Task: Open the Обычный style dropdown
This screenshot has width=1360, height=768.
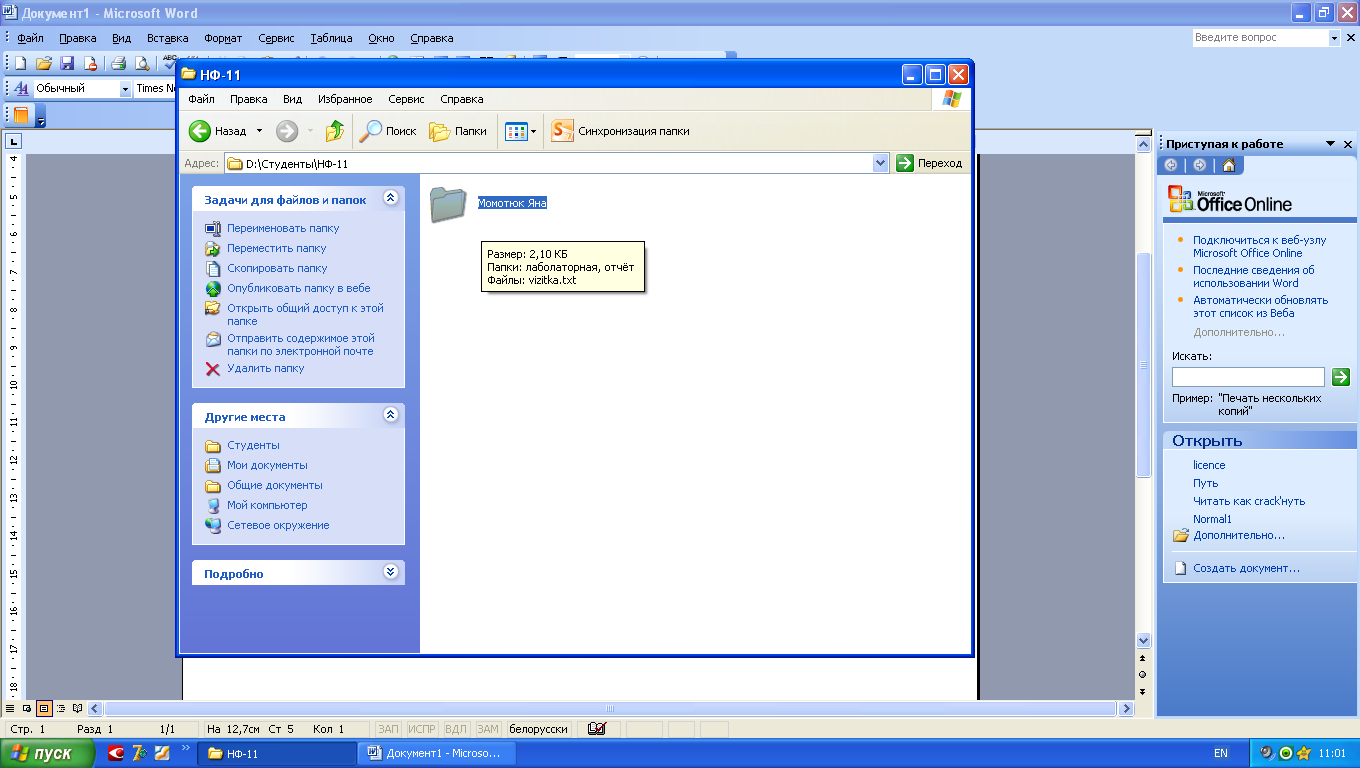Action: [x=126, y=88]
